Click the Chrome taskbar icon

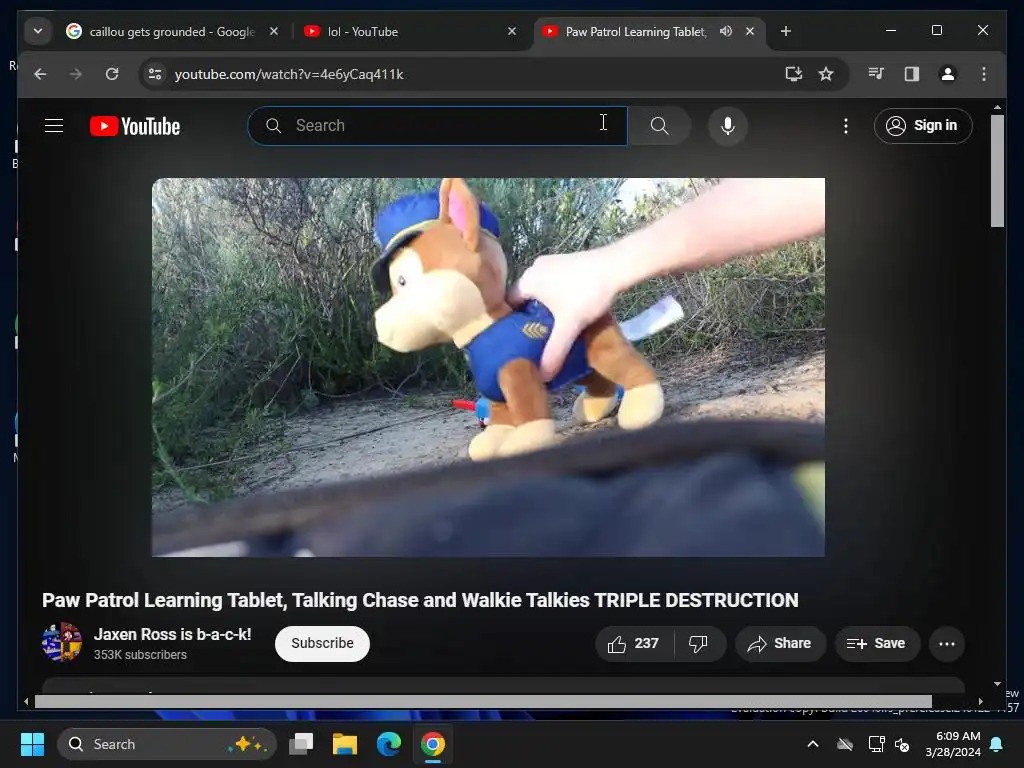432,744
